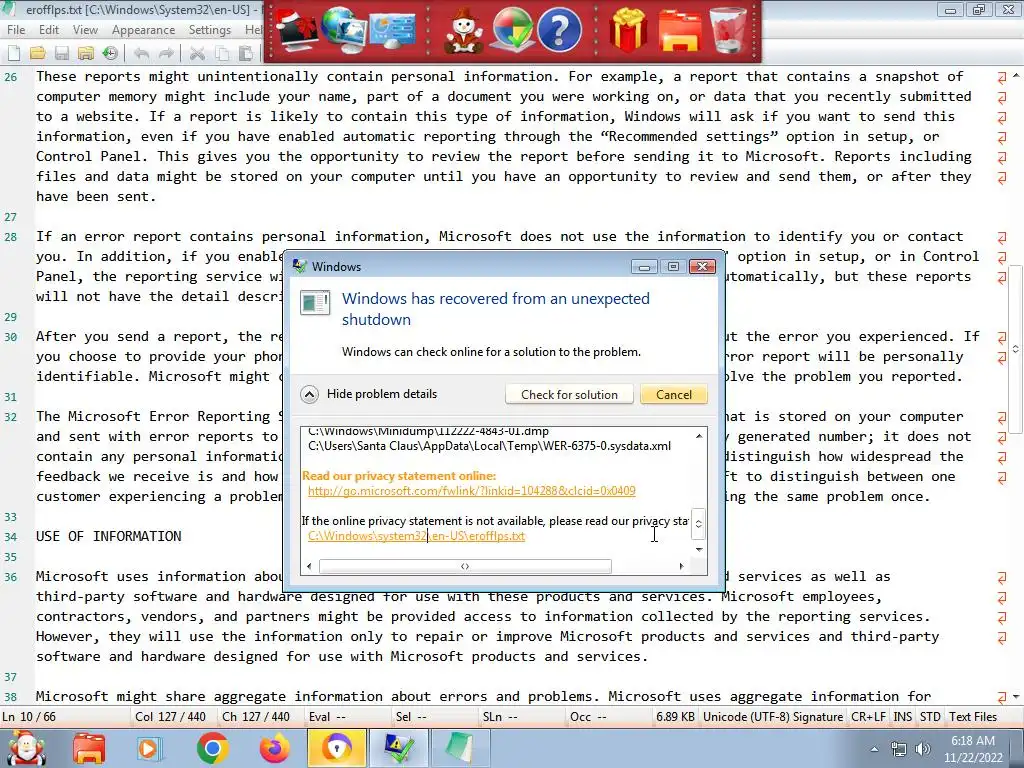Click editor scroll up arrow
Image resolution: width=1024 pixels, height=768 pixels.
1016,76
